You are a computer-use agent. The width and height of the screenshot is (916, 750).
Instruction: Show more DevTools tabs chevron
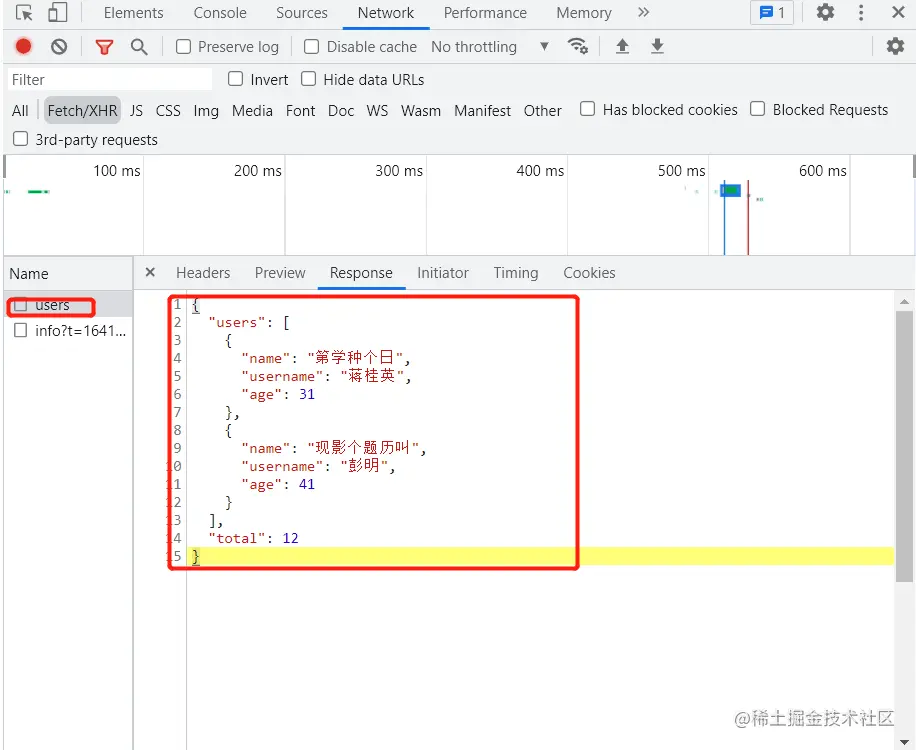coord(643,12)
